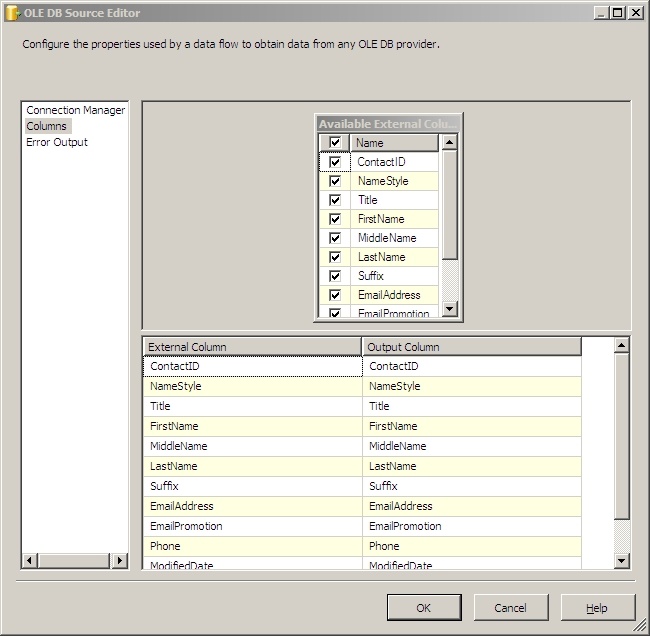Toggle the select-all checkbox beside Name header

click(x=335, y=143)
